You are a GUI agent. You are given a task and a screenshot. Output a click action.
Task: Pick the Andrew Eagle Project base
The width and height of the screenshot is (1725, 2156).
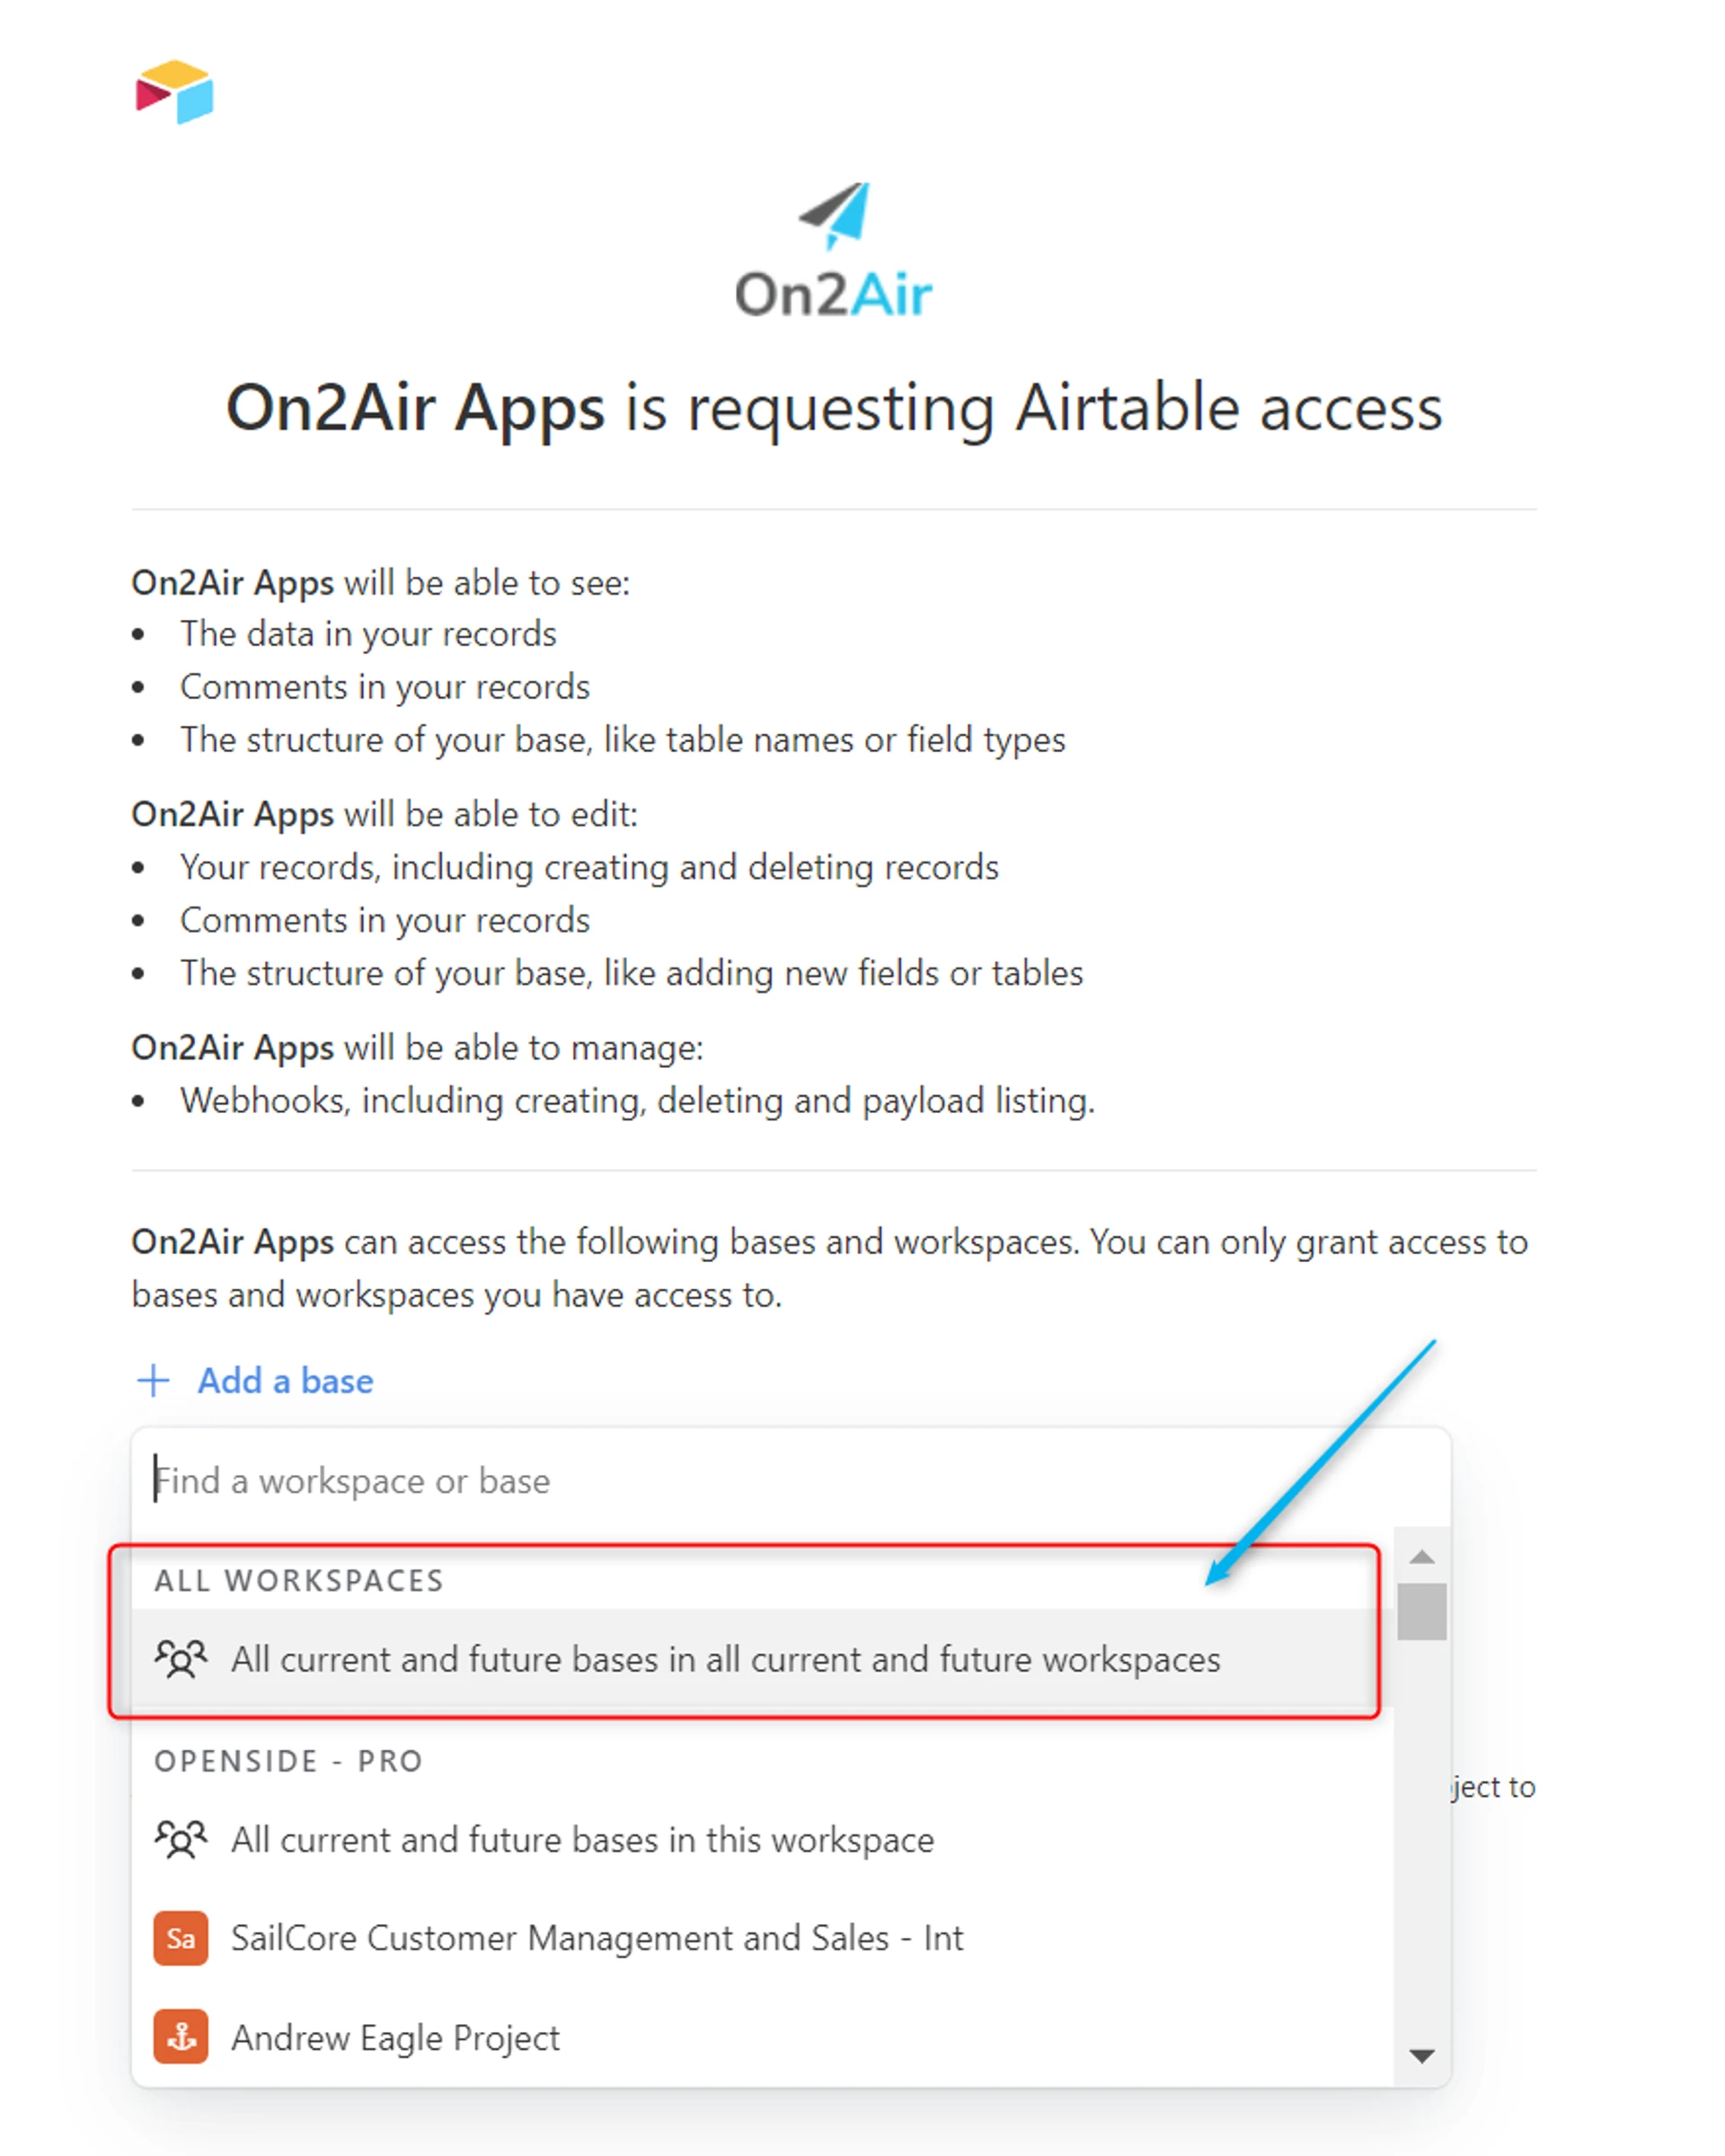(x=395, y=2037)
